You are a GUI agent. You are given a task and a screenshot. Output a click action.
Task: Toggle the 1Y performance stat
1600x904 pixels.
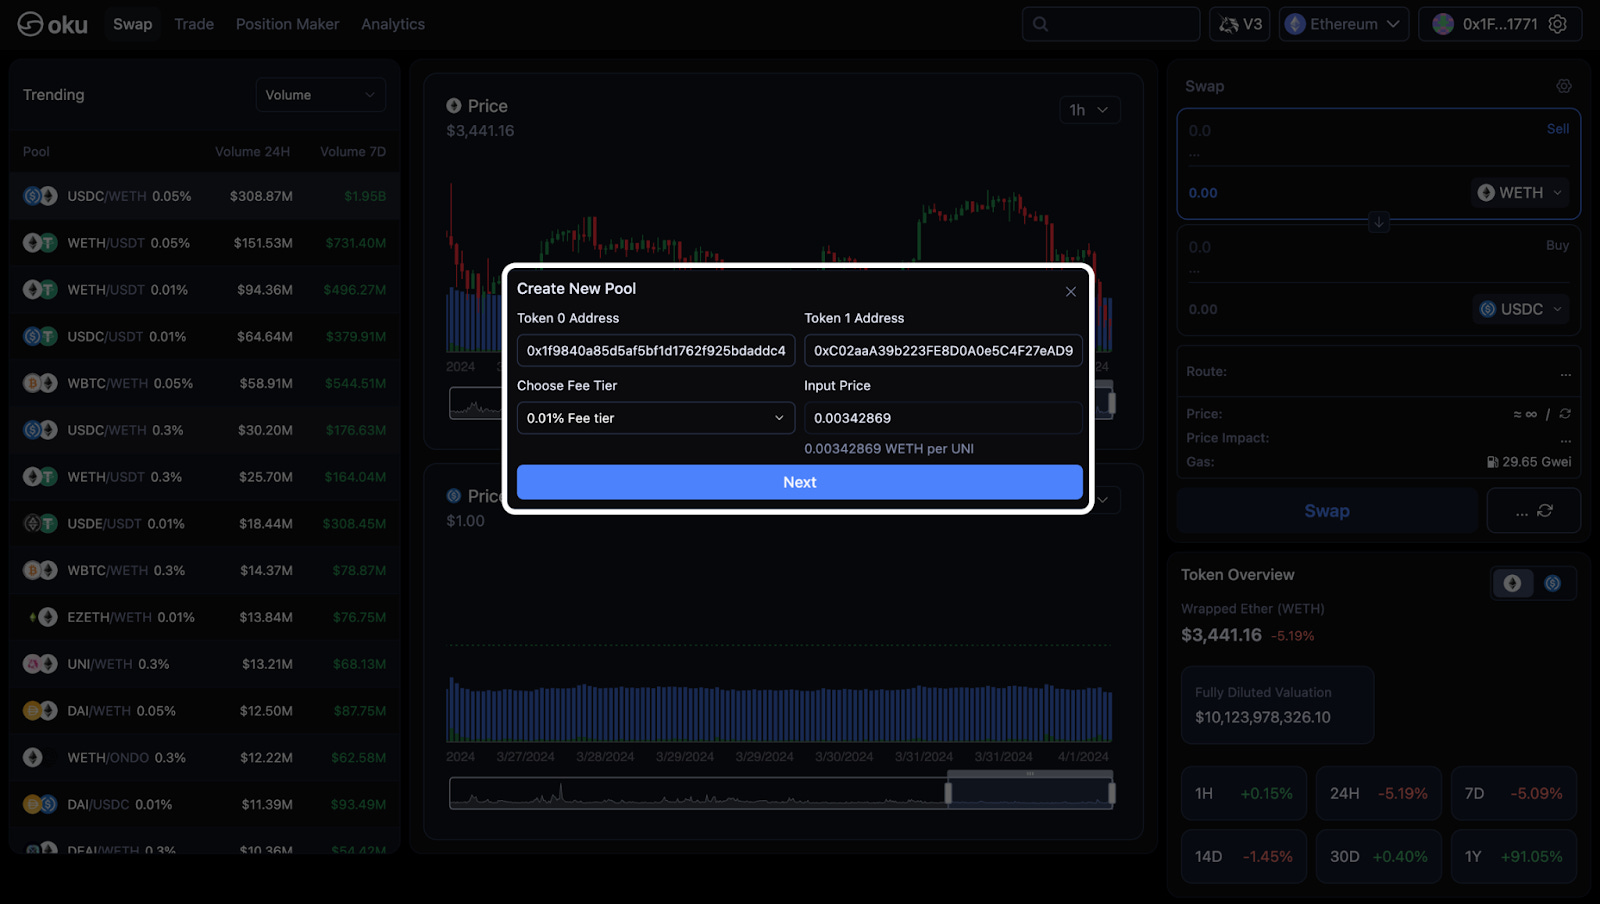coord(1513,856)
